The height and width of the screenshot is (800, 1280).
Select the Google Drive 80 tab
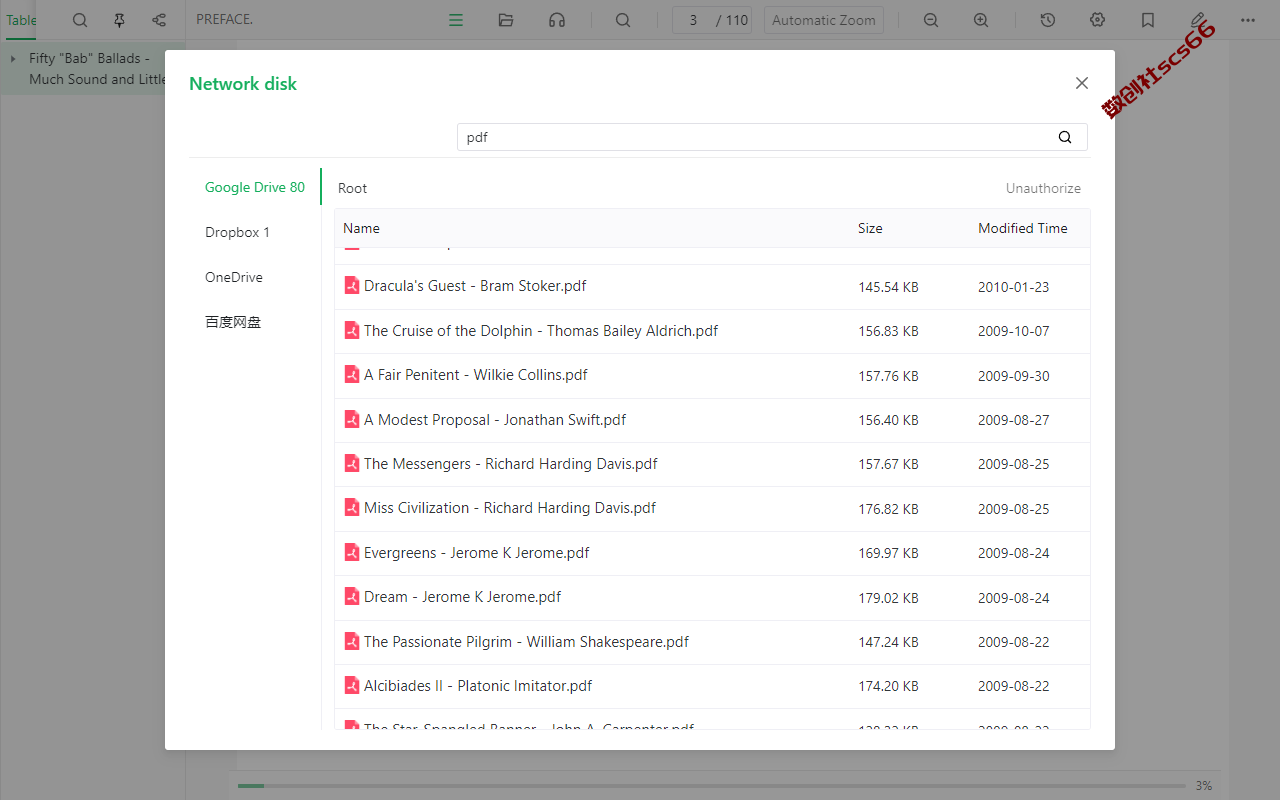coord(255,187)
